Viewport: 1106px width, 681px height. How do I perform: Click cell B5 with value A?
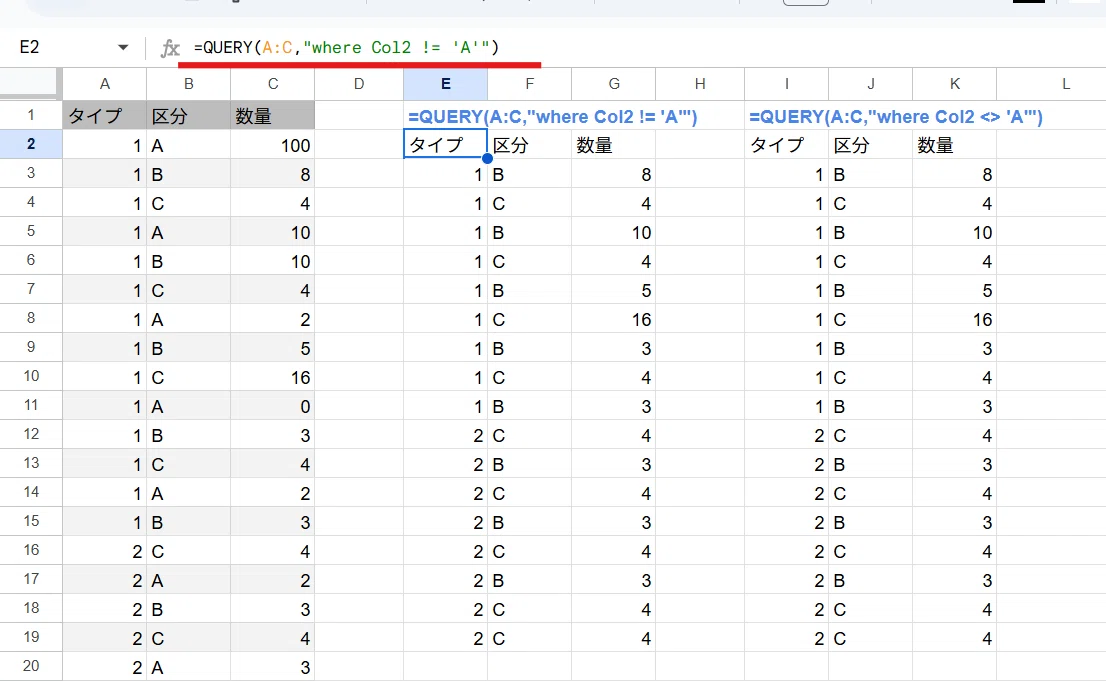coord(188,232)
